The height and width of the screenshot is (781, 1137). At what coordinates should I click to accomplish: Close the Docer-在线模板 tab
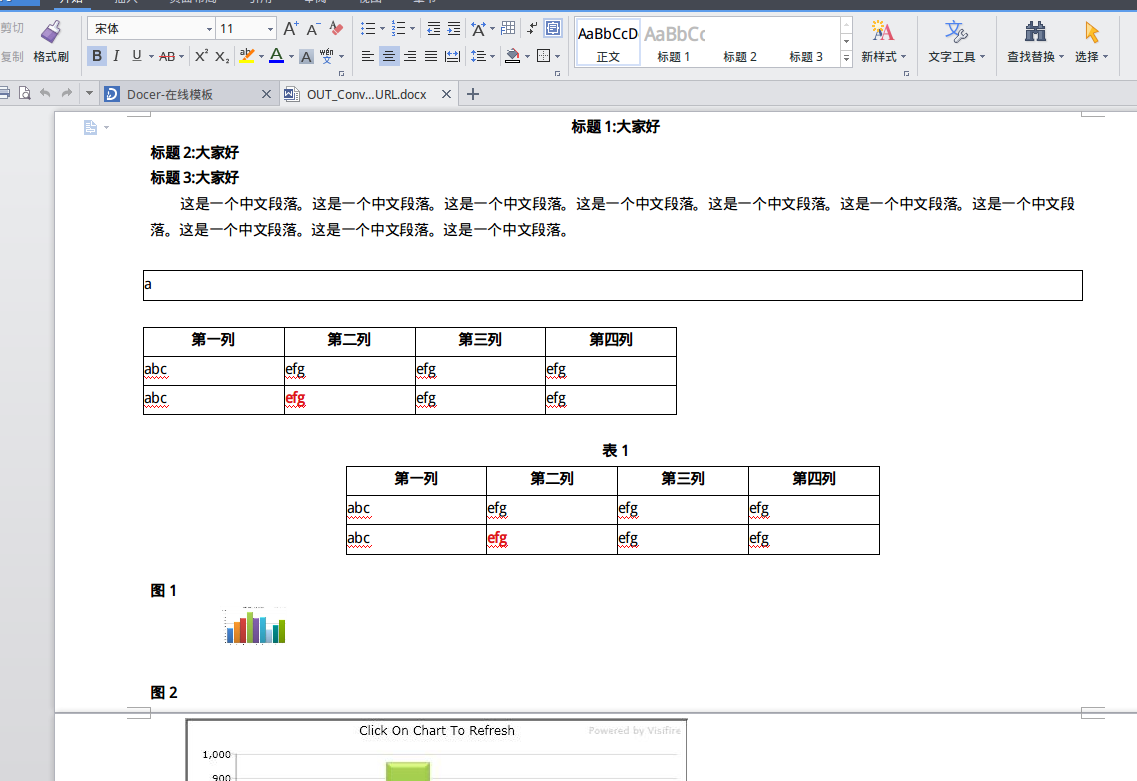[266, 94]
